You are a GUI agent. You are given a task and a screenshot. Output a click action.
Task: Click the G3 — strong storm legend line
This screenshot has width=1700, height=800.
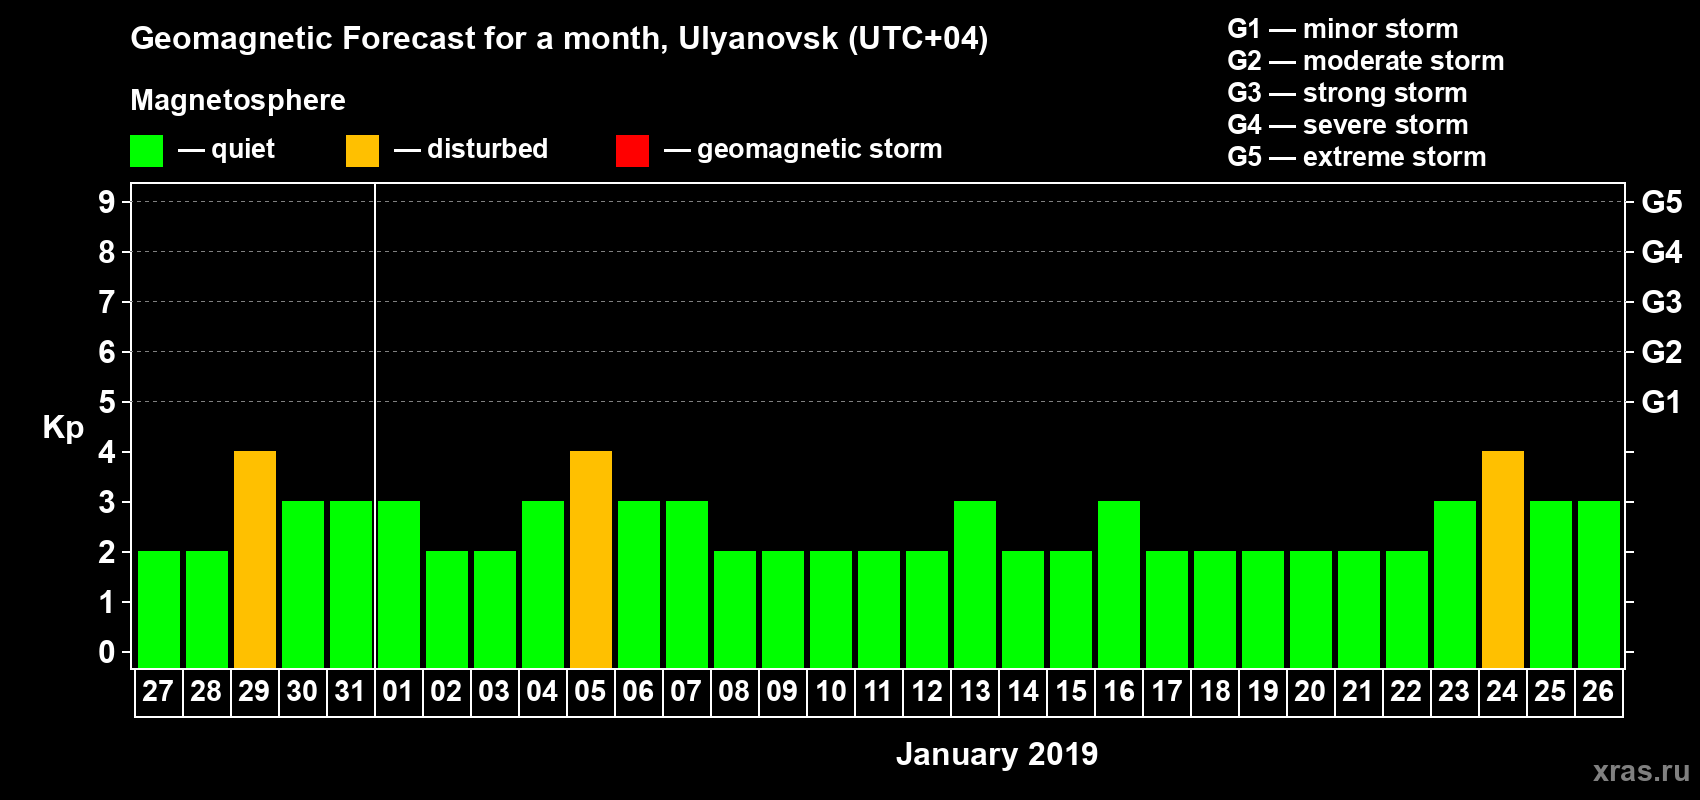[x=1348, y=93]
